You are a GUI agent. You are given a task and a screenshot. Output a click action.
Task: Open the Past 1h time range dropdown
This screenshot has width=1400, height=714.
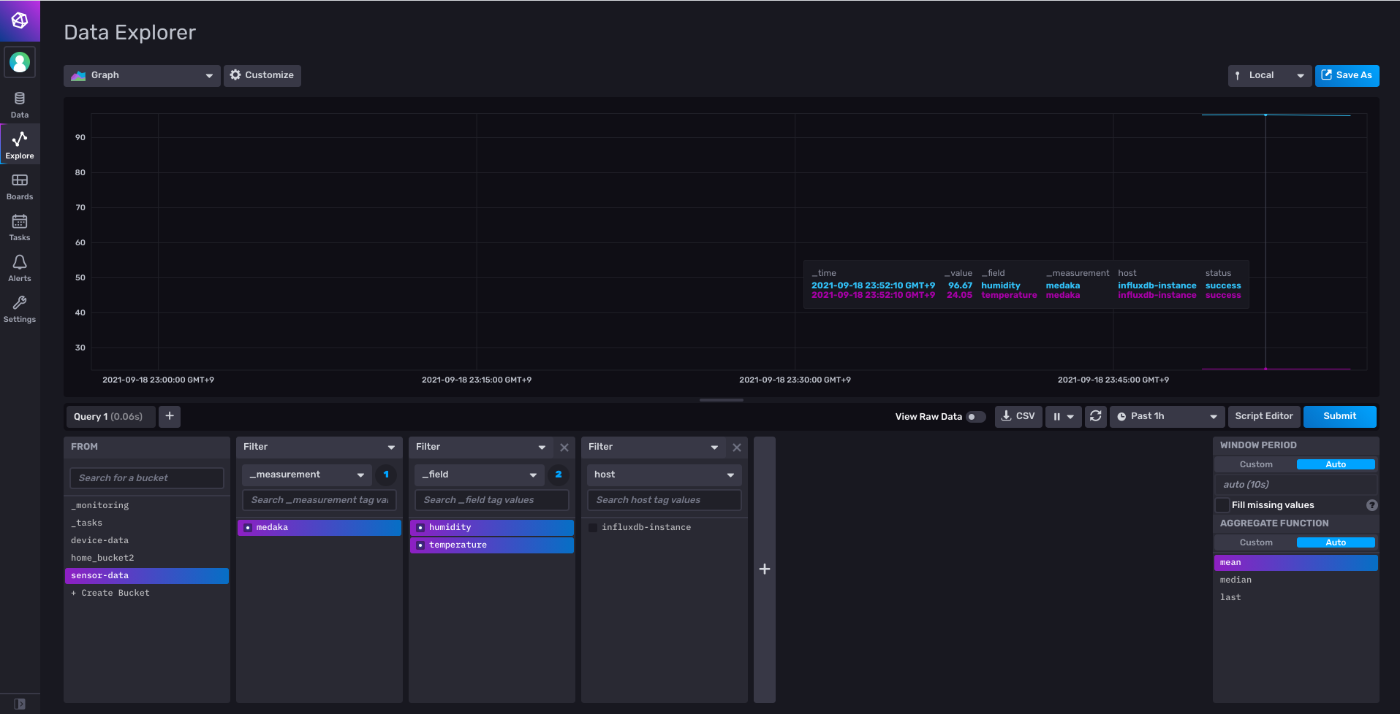(x=1167, y=416)
